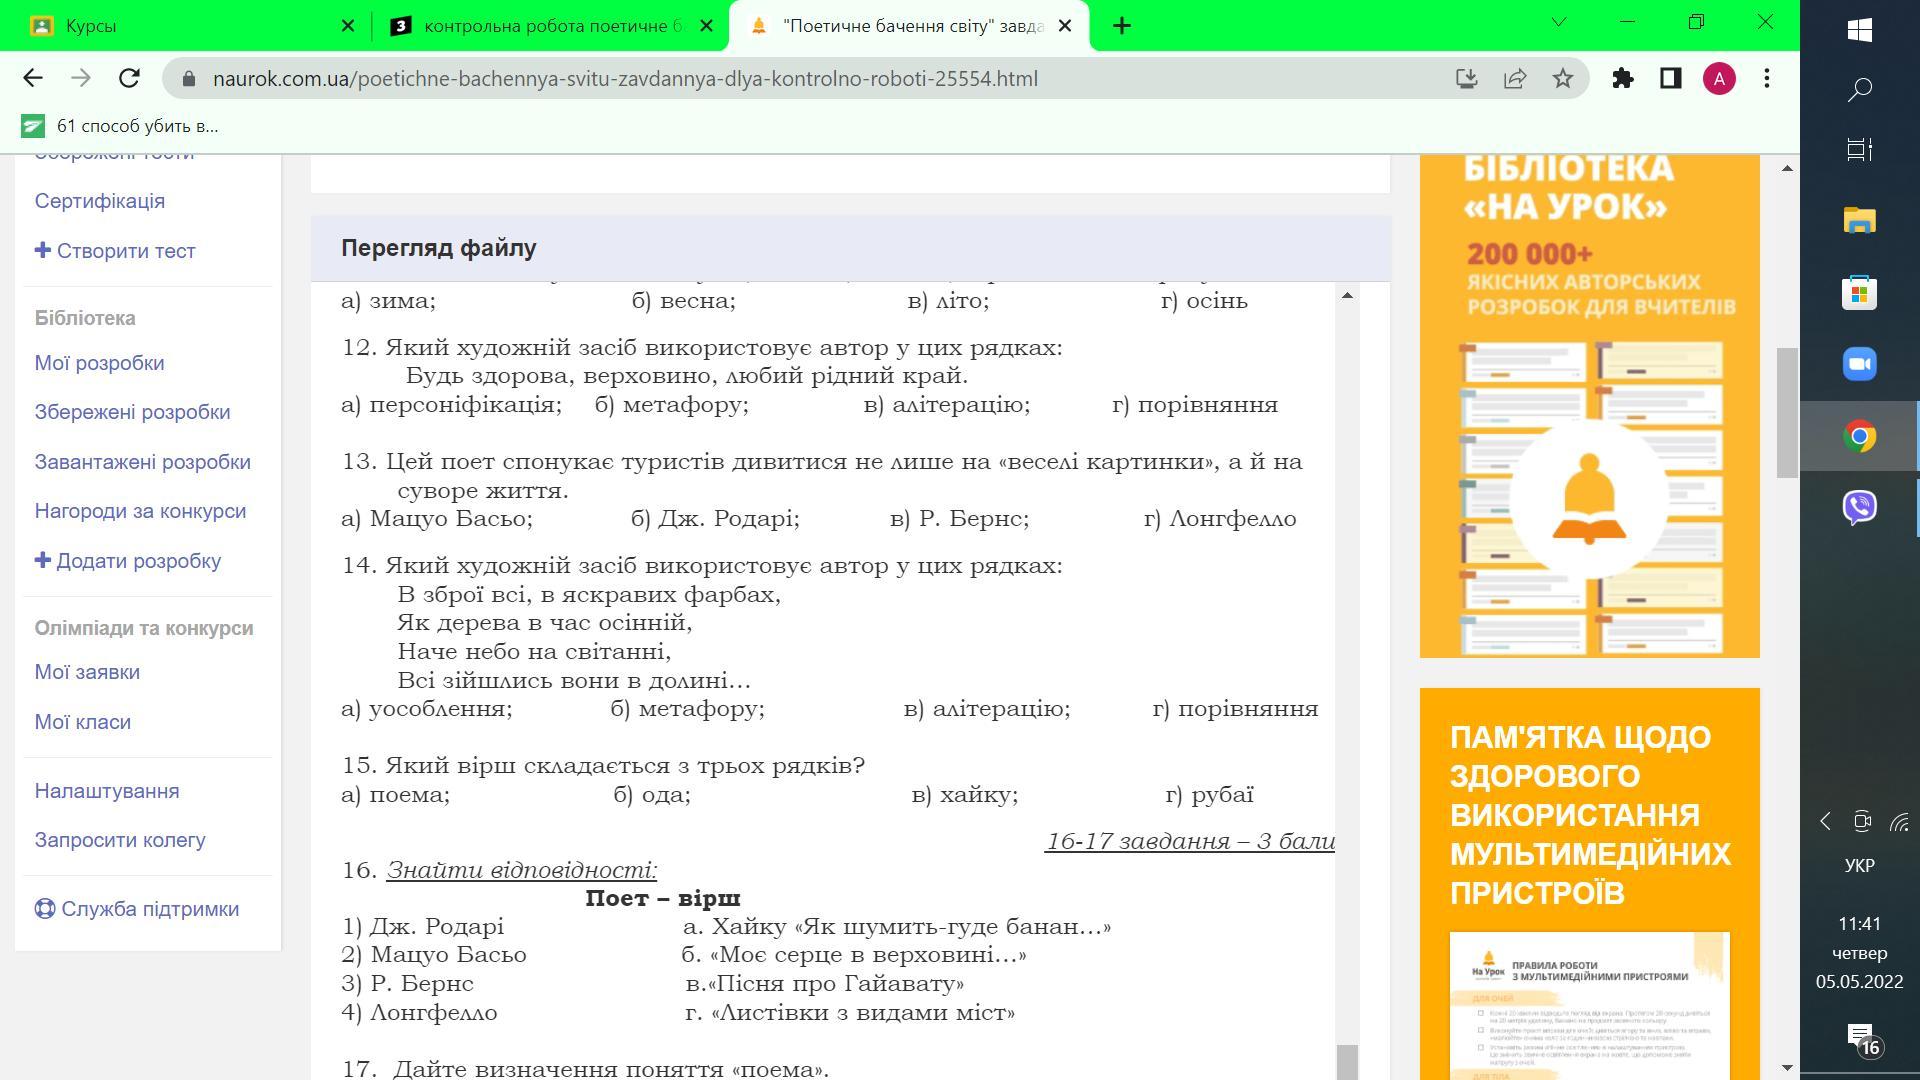Toggle the browser side panel icon
The image size is (1920, 1080).
pyautogui.click(x=1670, y=78)
